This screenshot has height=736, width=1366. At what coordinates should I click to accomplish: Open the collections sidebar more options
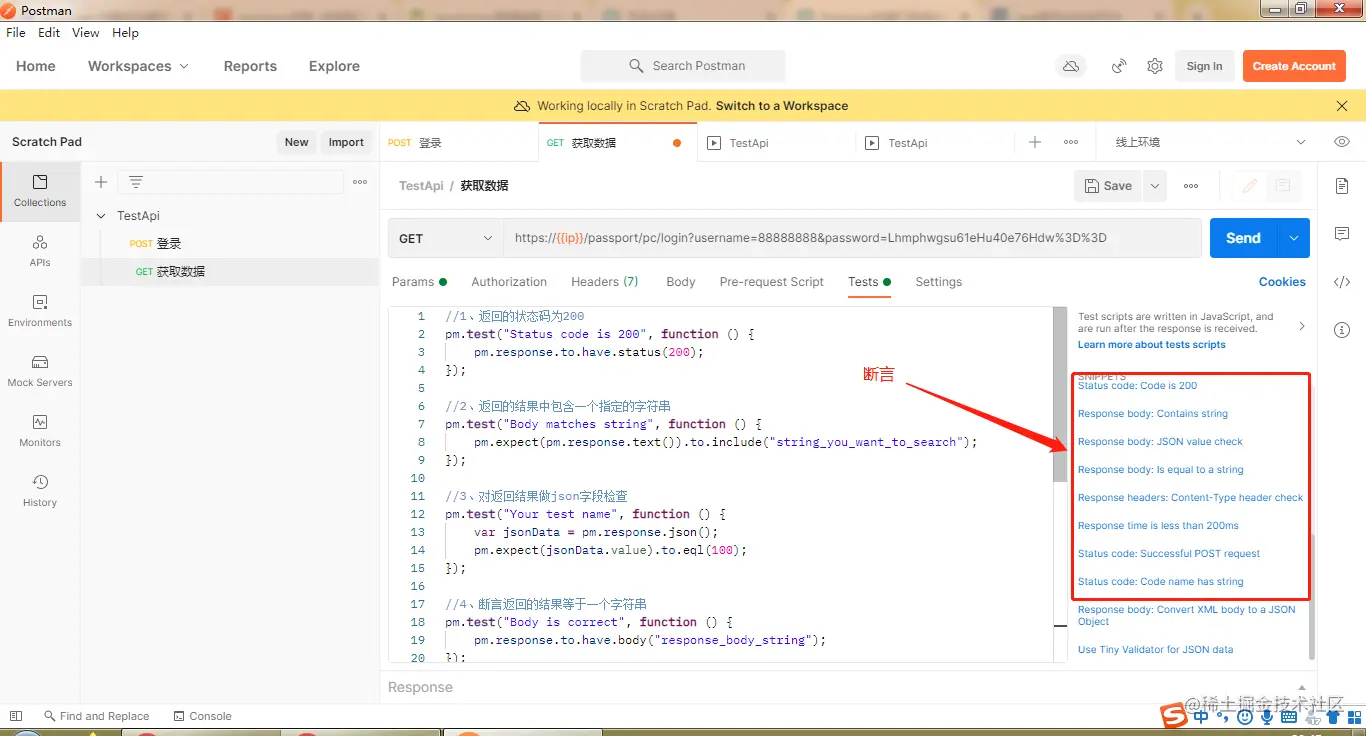[360, 182]
